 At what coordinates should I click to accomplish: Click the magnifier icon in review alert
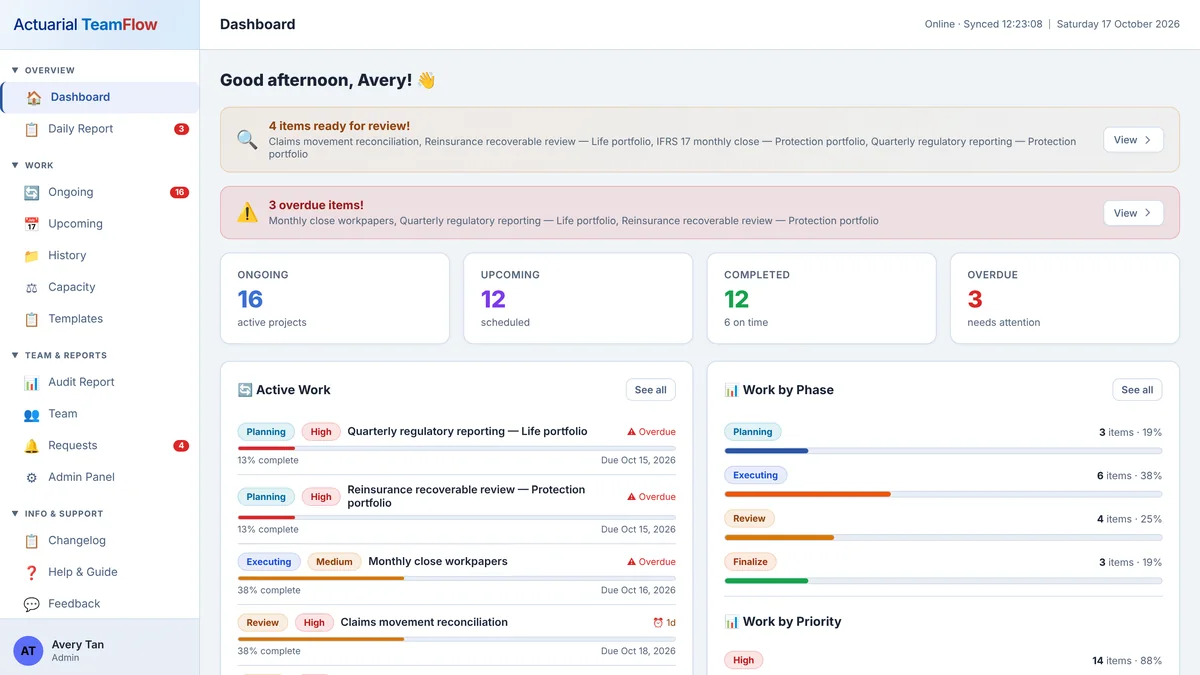click(247, 140)
